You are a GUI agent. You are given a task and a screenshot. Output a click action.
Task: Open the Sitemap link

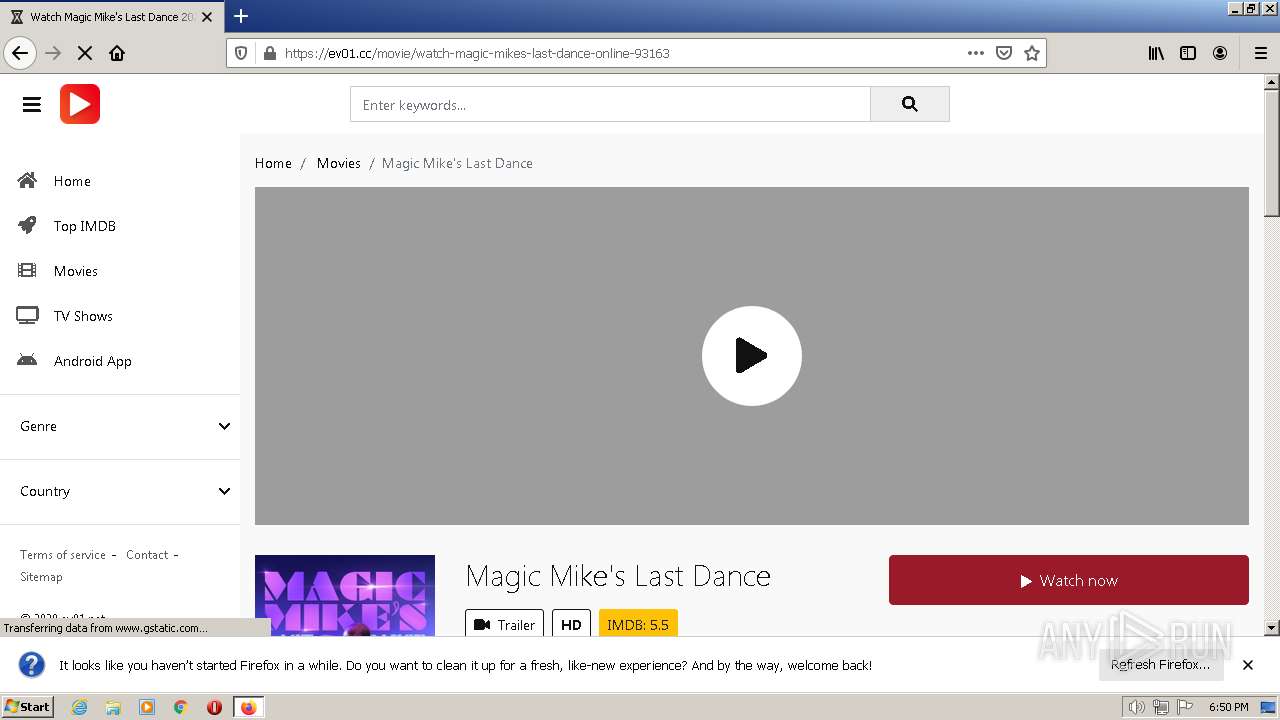coord(41,577)
